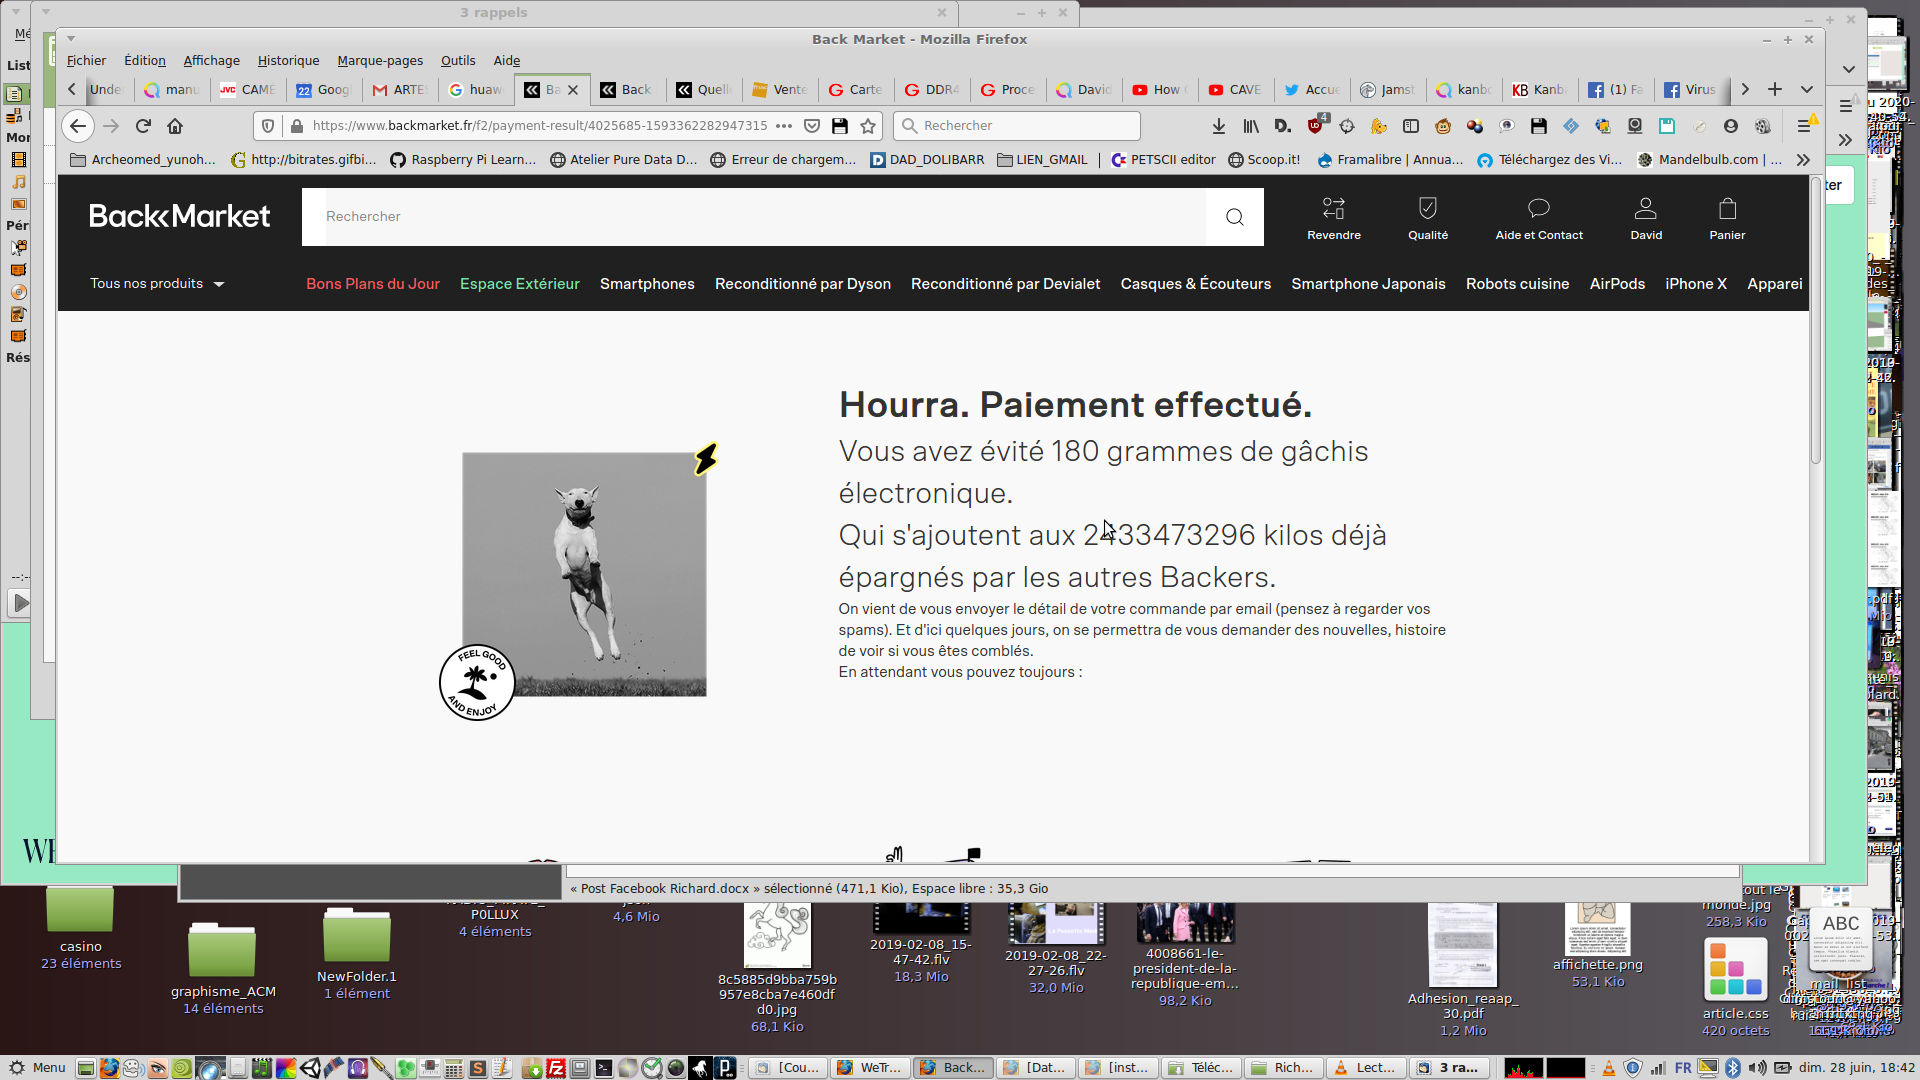
Task: Toggle tracking protection shield in address bar
Action: pos(267,126)
